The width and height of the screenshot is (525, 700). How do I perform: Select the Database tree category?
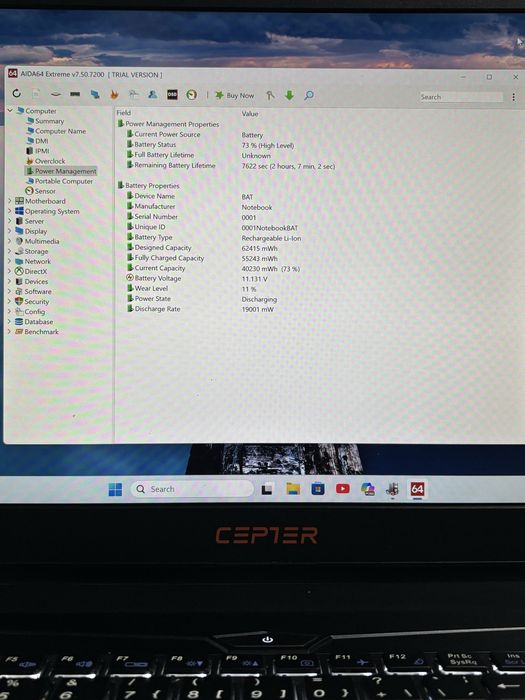34,322
